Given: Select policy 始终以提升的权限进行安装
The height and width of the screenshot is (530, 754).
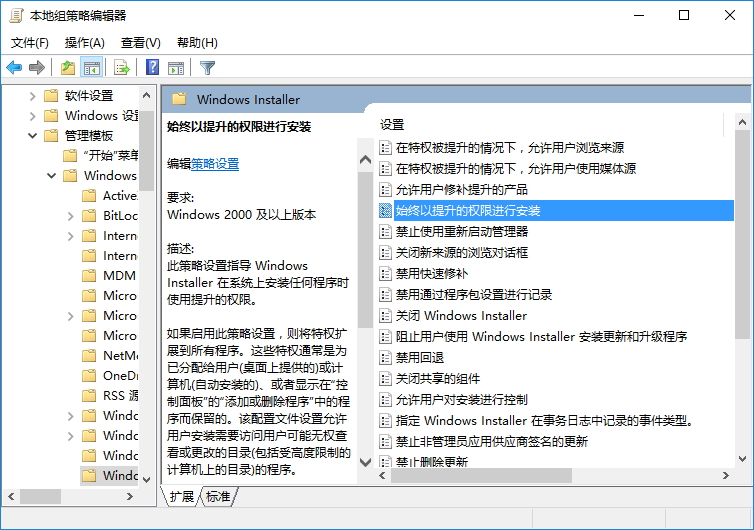Looking at the screenshot, I should [x=564, y=211].
